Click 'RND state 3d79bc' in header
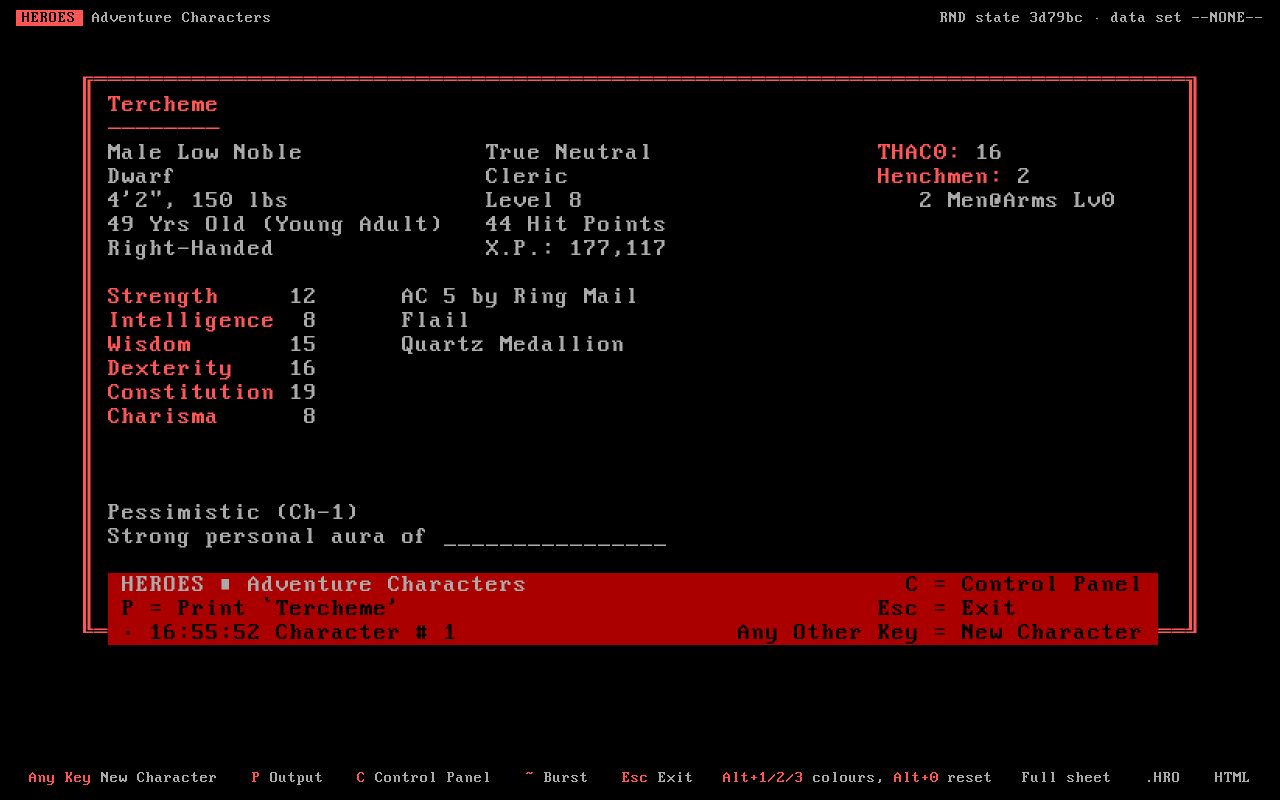This screenshot has height=800, width=1280. coord(1011,17)
